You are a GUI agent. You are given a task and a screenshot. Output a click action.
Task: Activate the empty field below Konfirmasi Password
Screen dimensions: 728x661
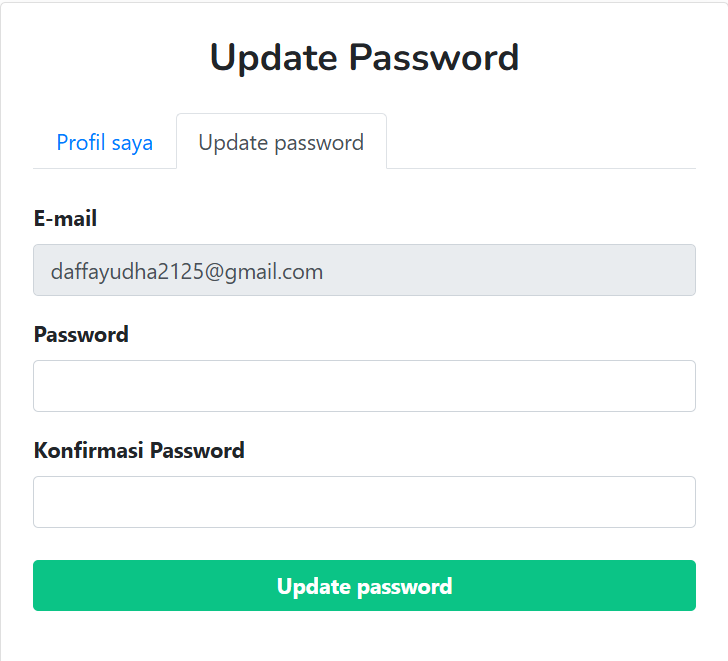coord(364,502)
